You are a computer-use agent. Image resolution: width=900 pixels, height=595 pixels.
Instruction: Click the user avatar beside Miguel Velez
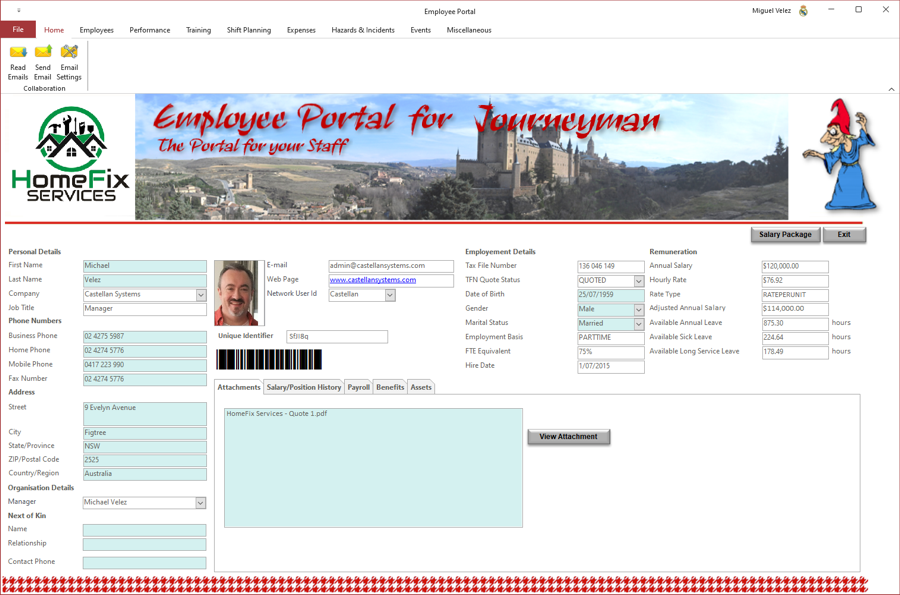click(x=803, y=11)
